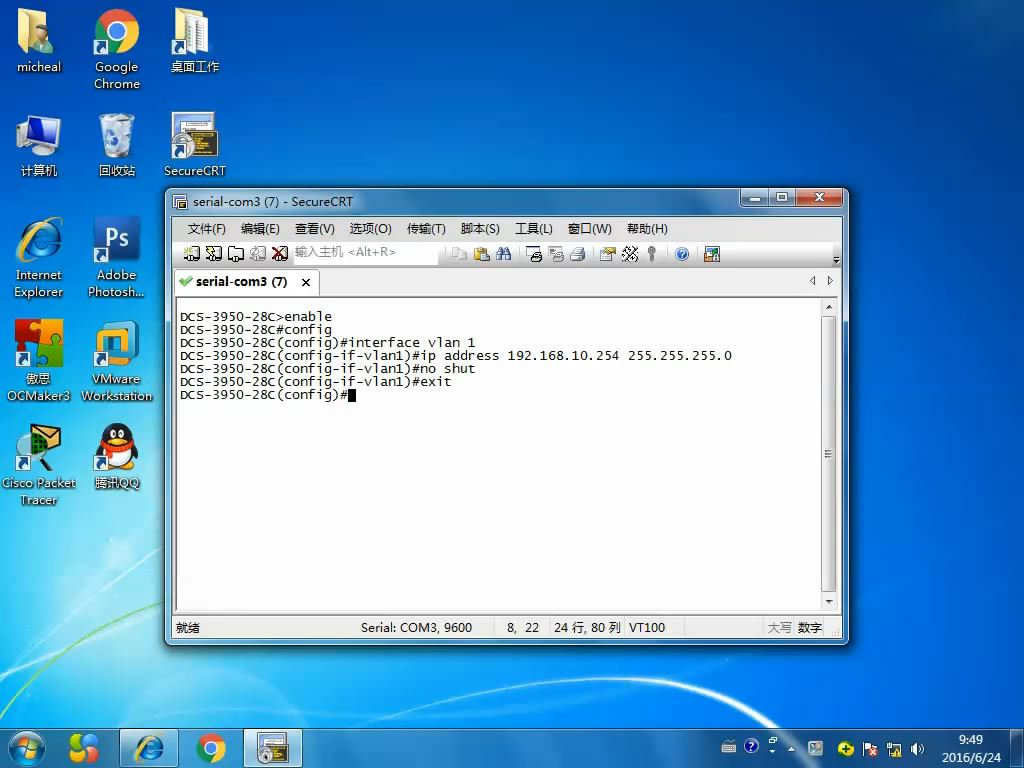Open the 脚本(S) menu
Image resolution: width=1024 pixels, height=768 pixels.
click(x=480, y=229)
